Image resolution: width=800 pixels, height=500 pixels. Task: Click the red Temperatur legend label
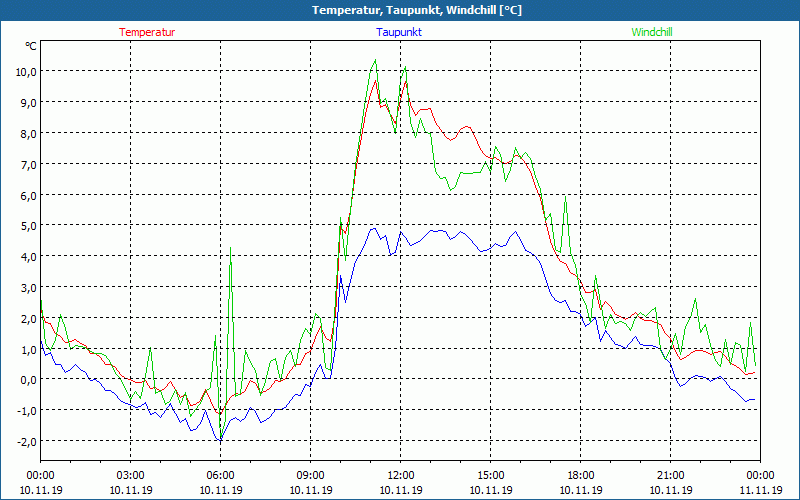point(147,32)
